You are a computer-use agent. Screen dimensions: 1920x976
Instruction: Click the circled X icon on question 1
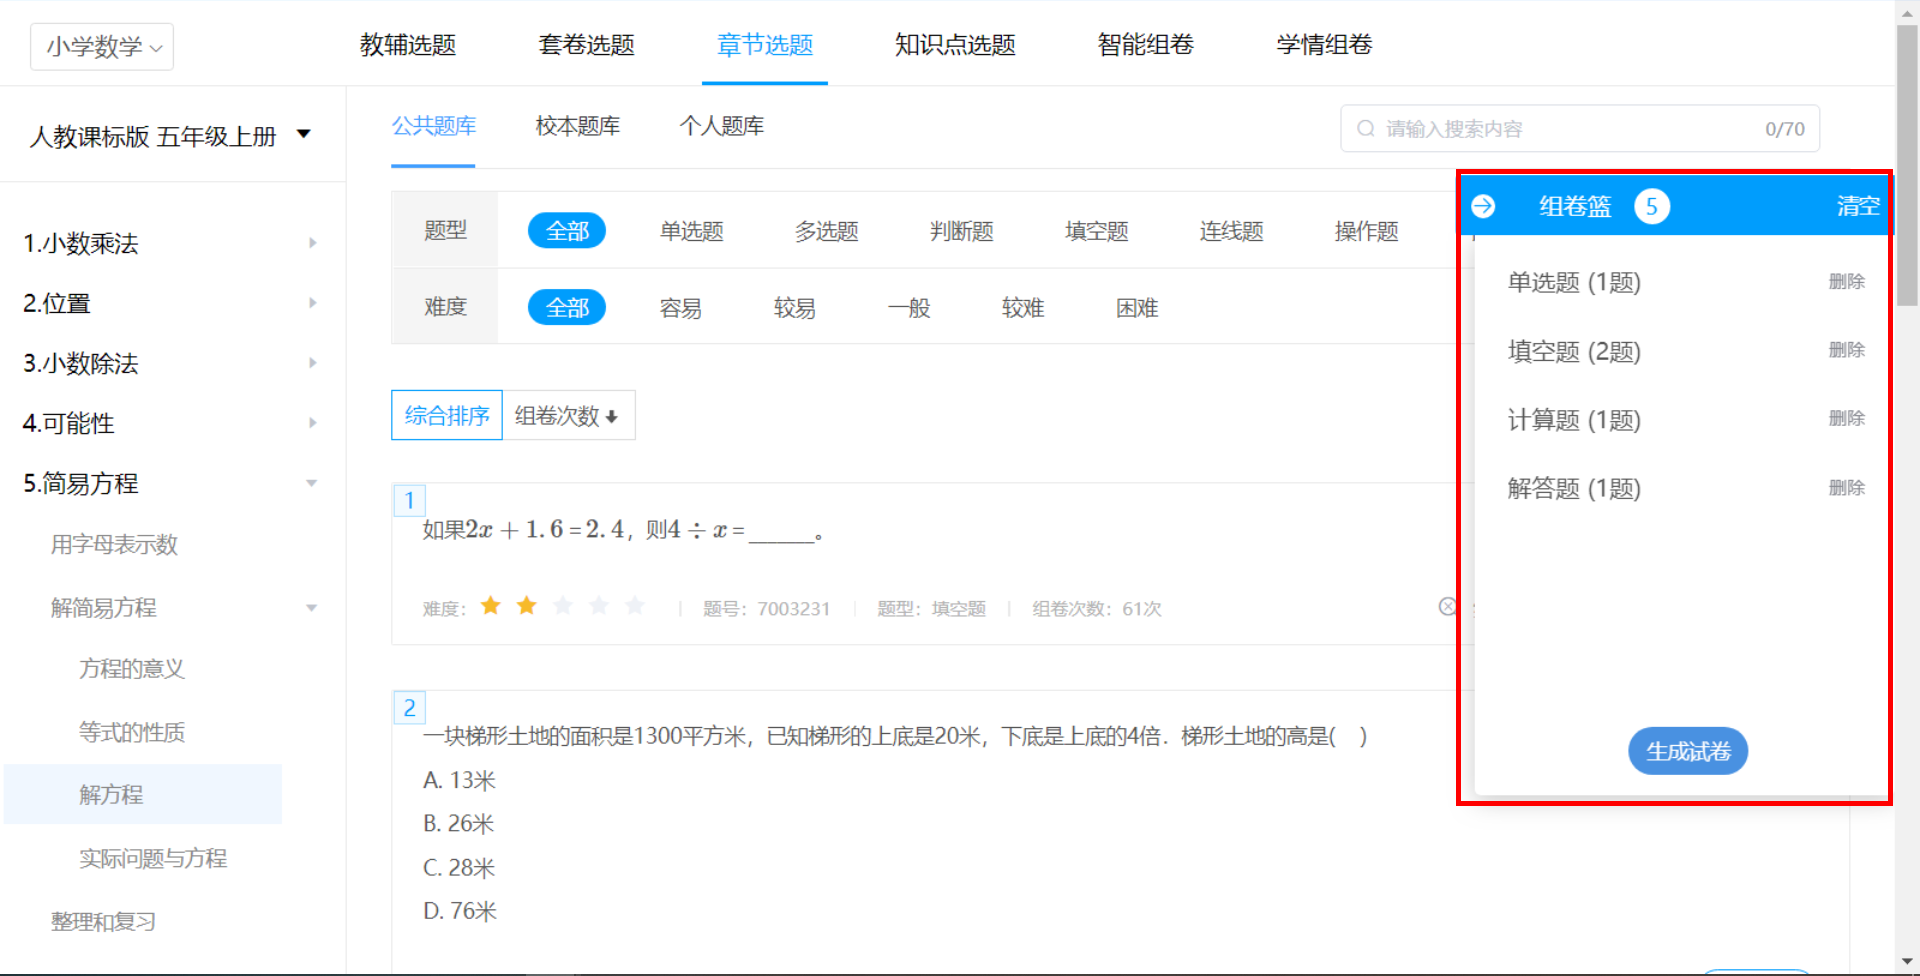(x=1446, y=606)
